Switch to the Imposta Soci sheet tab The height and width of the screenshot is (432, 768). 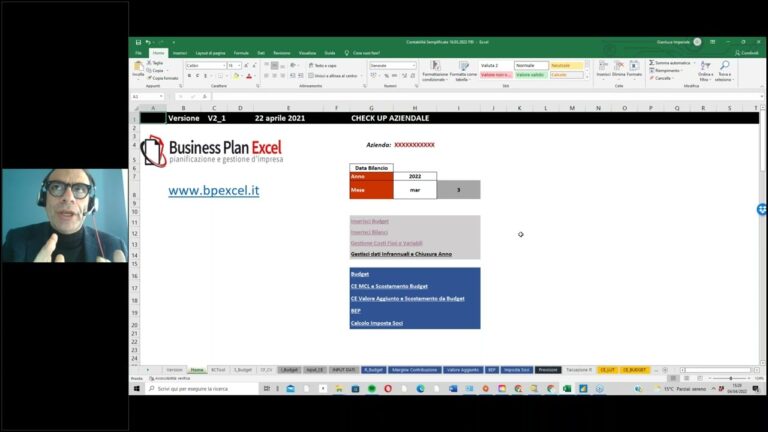pos(517,370)
